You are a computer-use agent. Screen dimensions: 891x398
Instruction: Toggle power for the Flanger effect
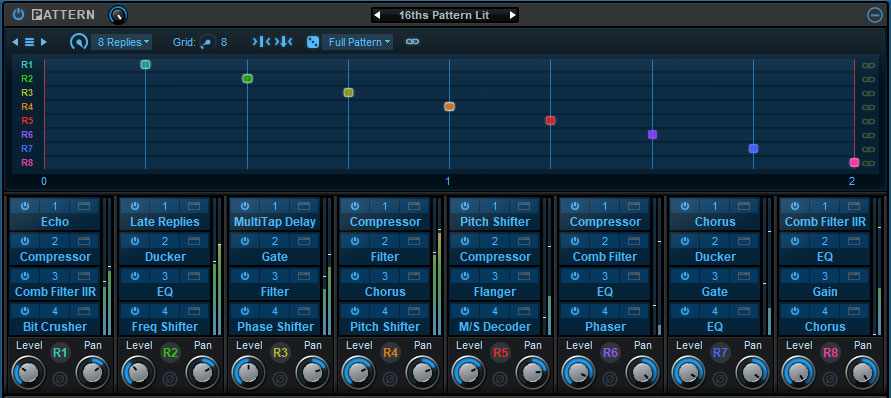pyautogui.click(x=465, y=276)
